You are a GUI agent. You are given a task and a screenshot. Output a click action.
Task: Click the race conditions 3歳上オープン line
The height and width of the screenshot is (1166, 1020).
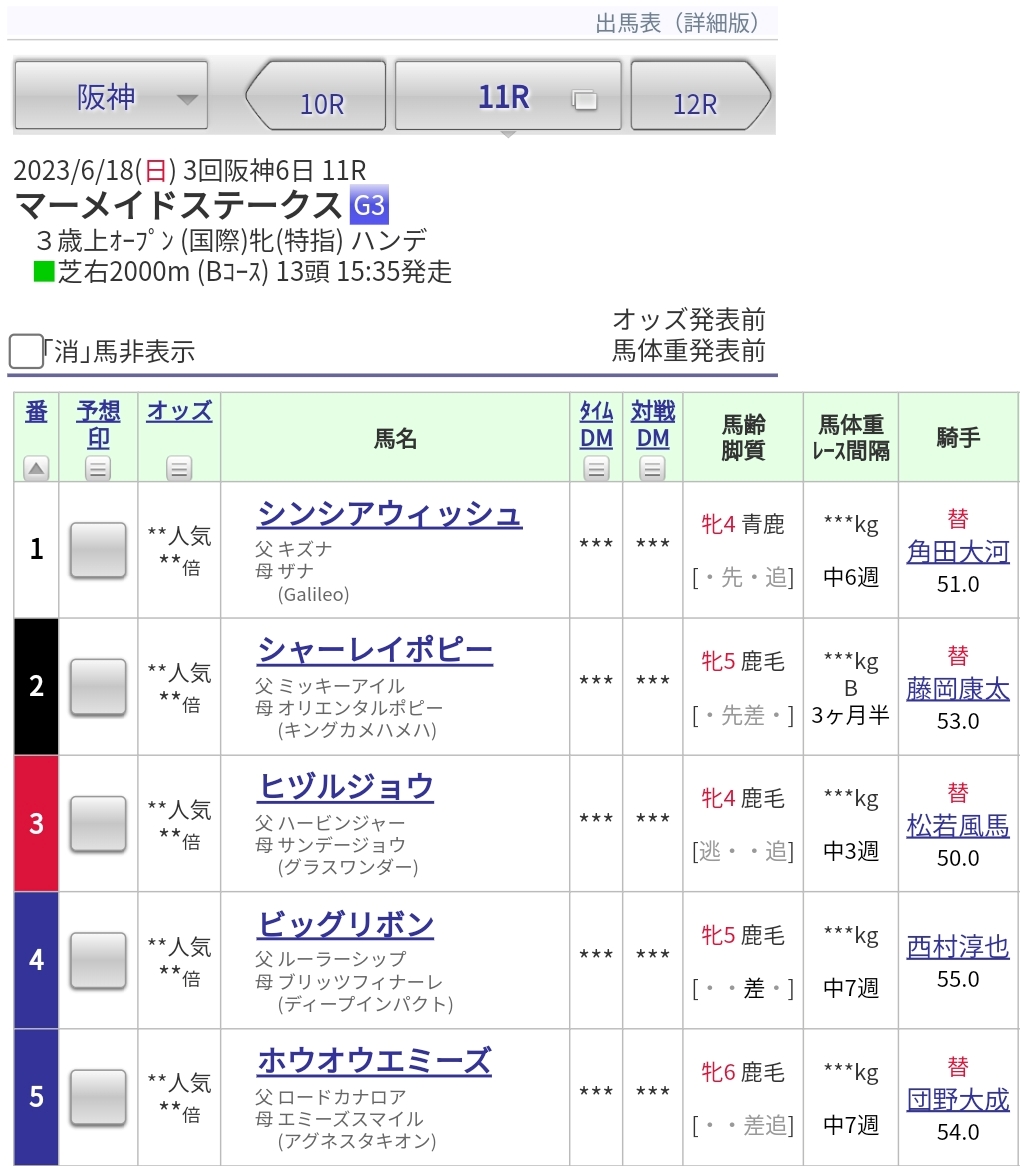tap(232, 240)
